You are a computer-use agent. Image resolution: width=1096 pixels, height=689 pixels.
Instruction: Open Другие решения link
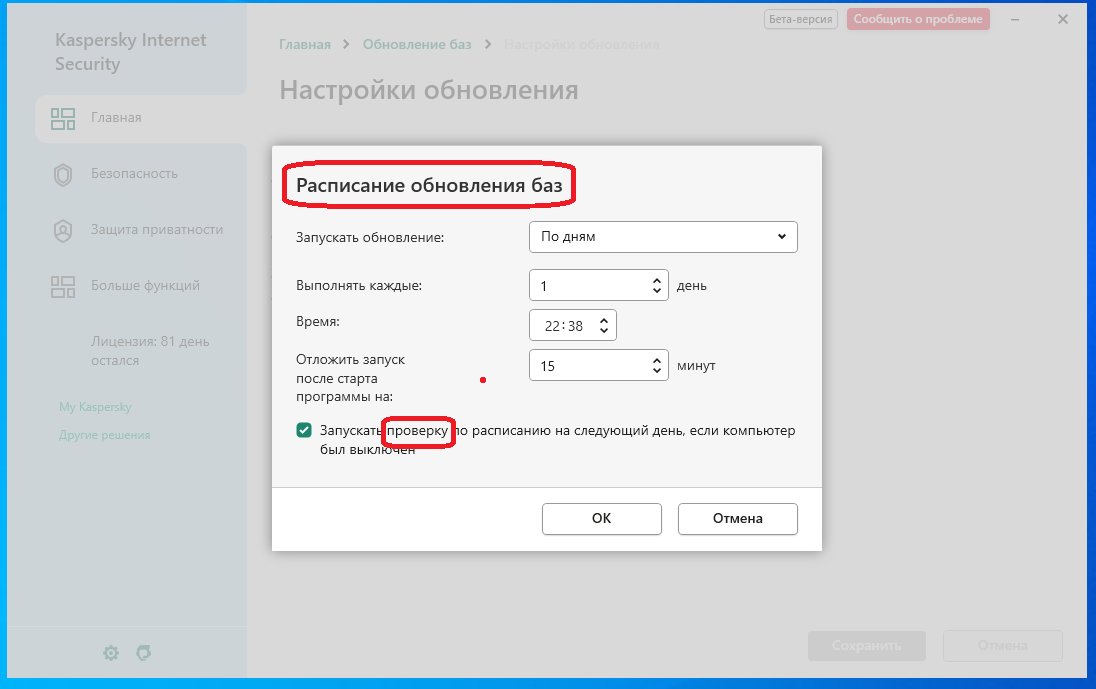[105, 435]
